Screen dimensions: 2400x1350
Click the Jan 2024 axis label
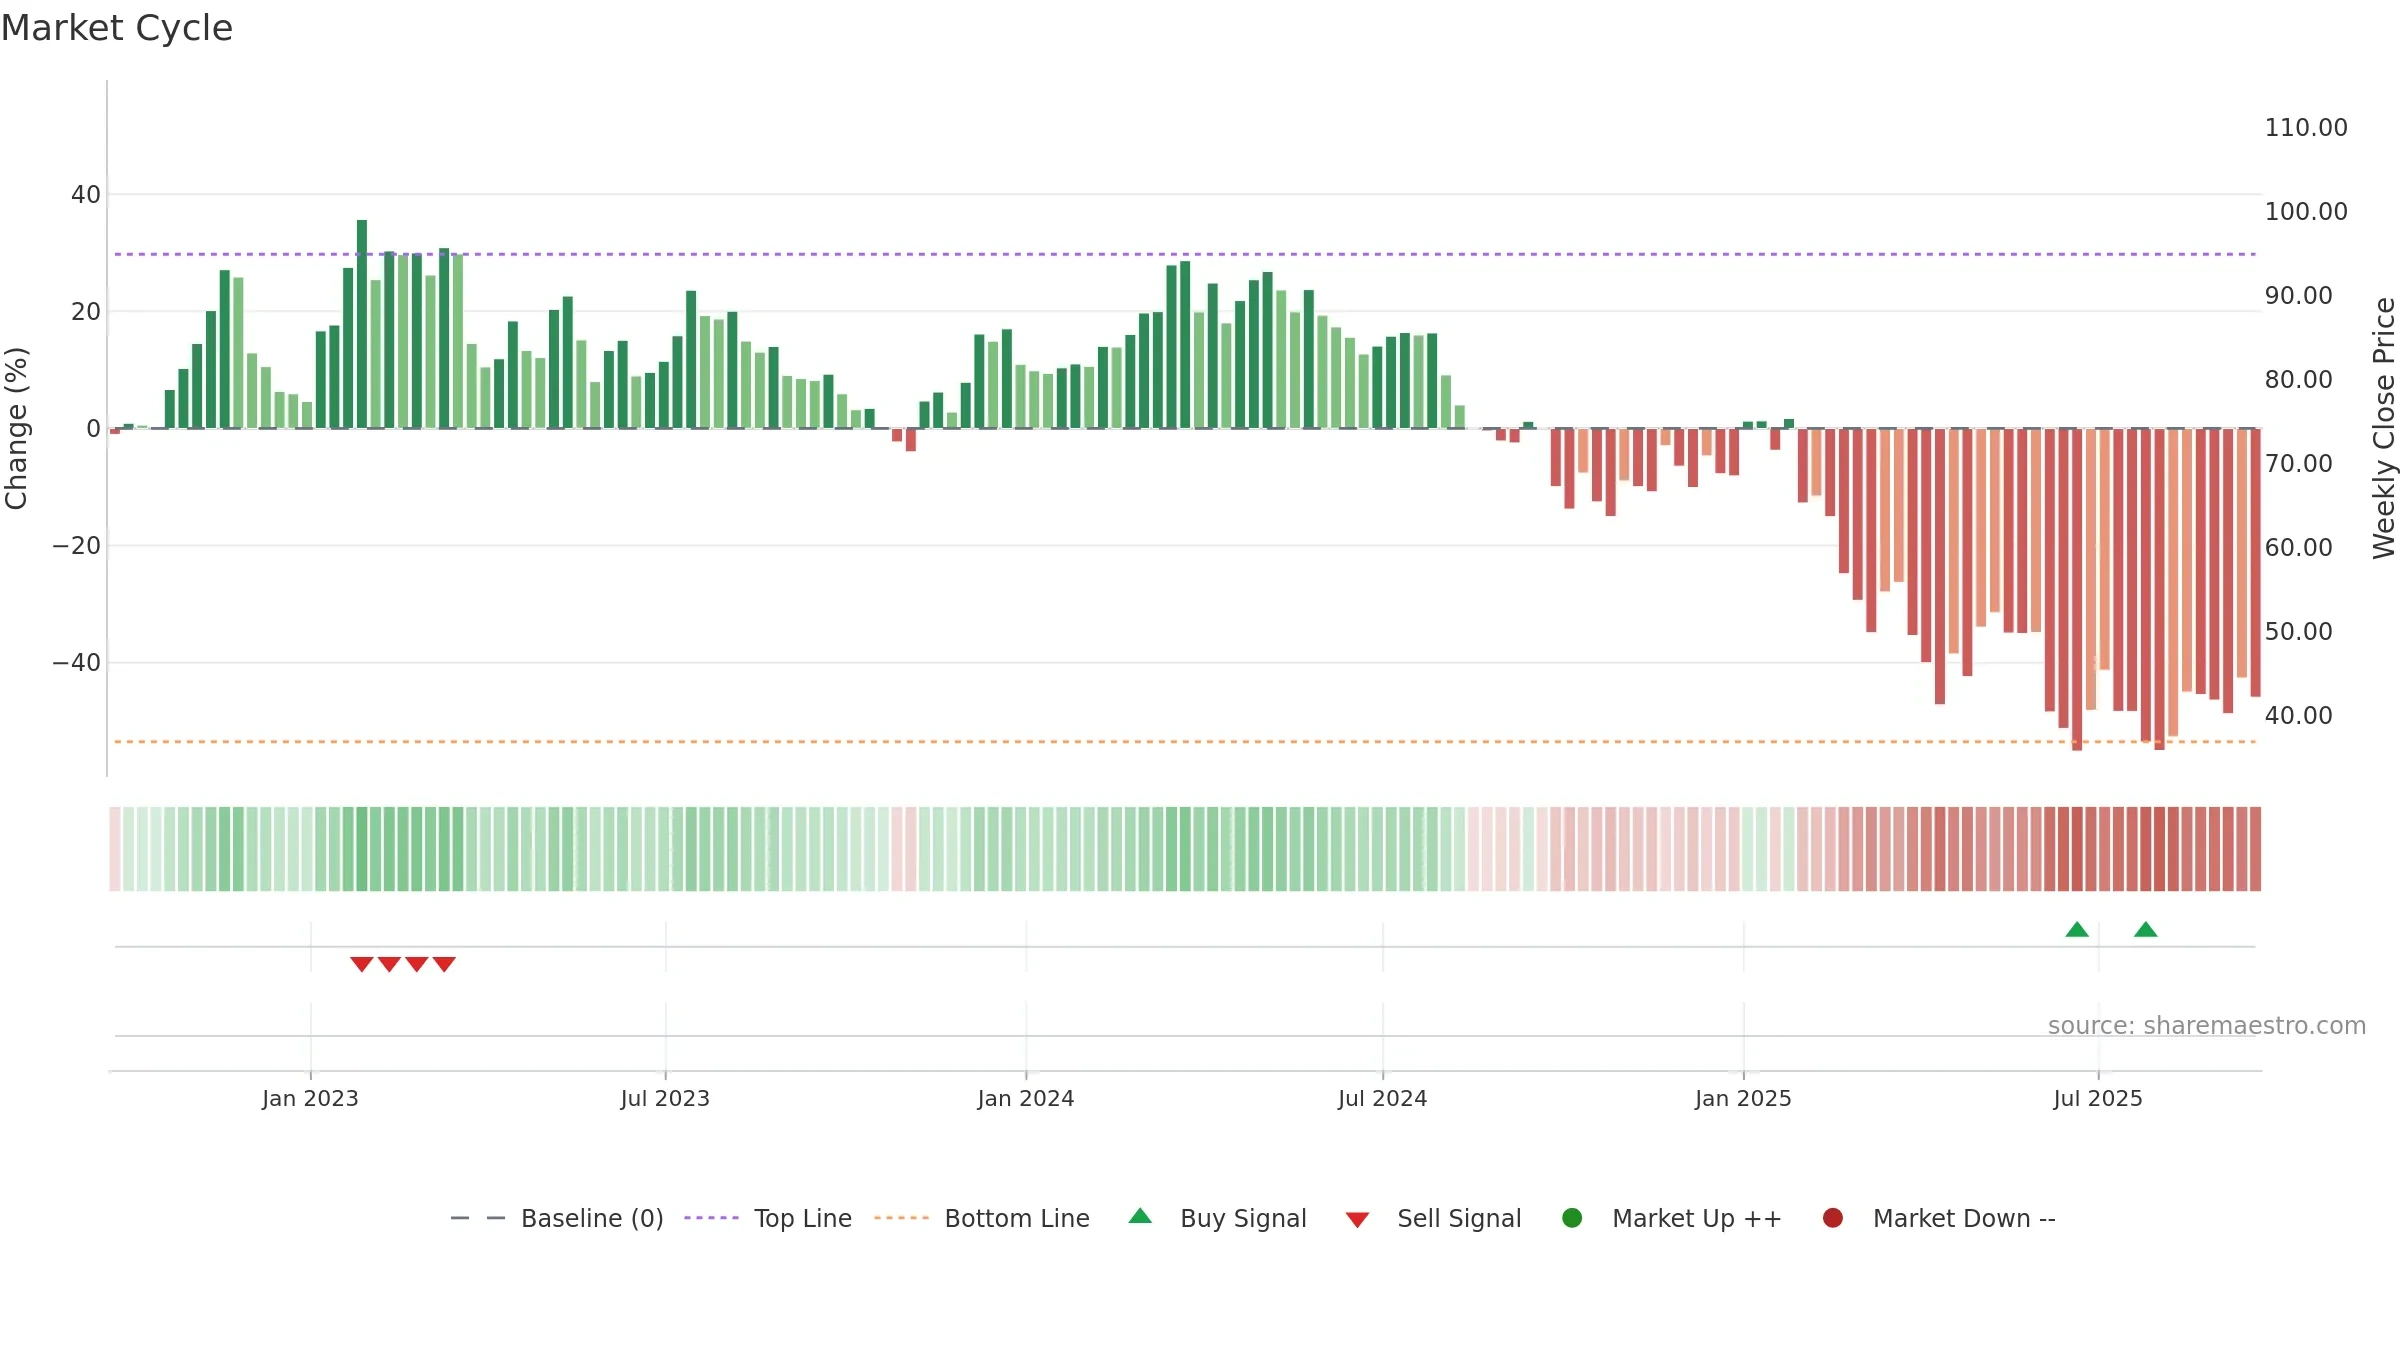pos(1026,1098)
